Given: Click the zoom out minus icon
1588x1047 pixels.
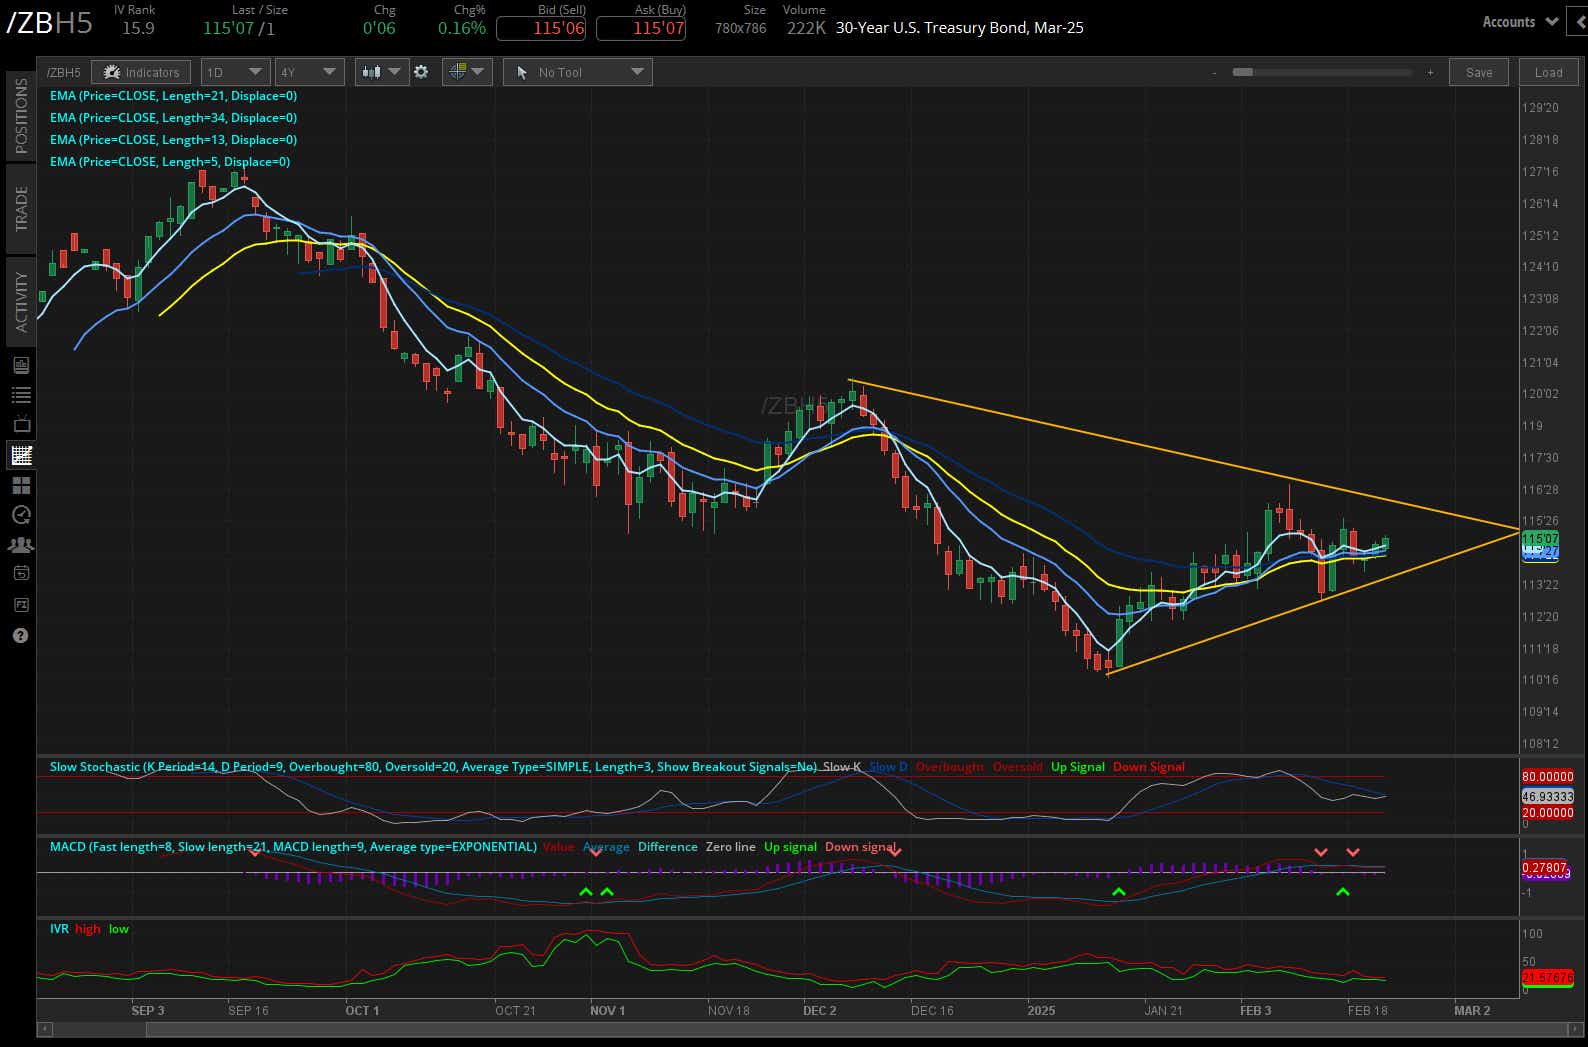Looking at the screenshot, I should click(1214, 72).
